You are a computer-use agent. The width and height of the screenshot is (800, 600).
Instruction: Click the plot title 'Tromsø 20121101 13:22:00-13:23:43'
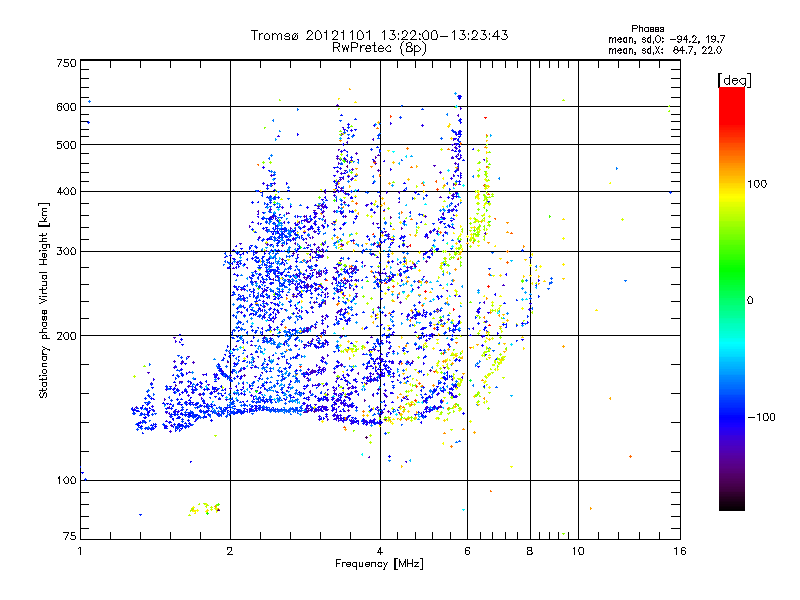pos(379,35)
